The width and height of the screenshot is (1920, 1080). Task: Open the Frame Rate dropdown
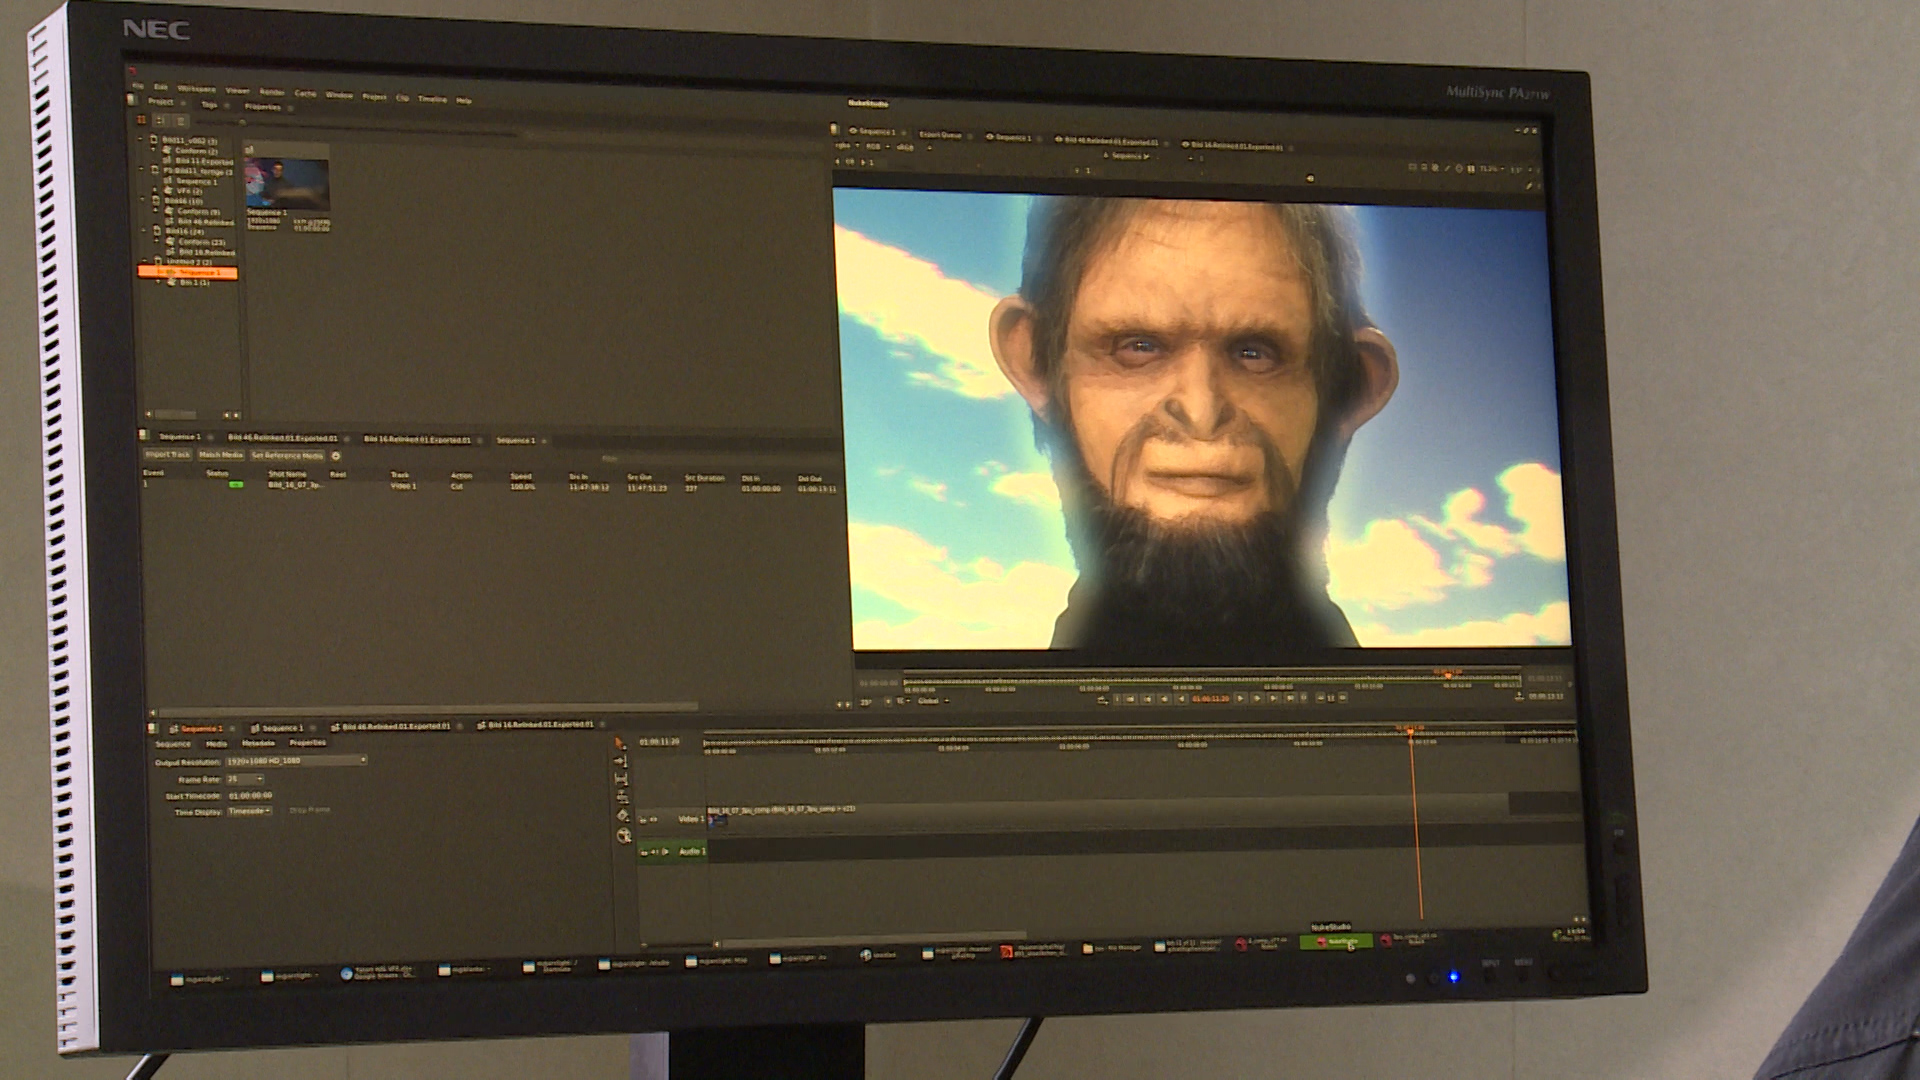click(x=245, y=779)
